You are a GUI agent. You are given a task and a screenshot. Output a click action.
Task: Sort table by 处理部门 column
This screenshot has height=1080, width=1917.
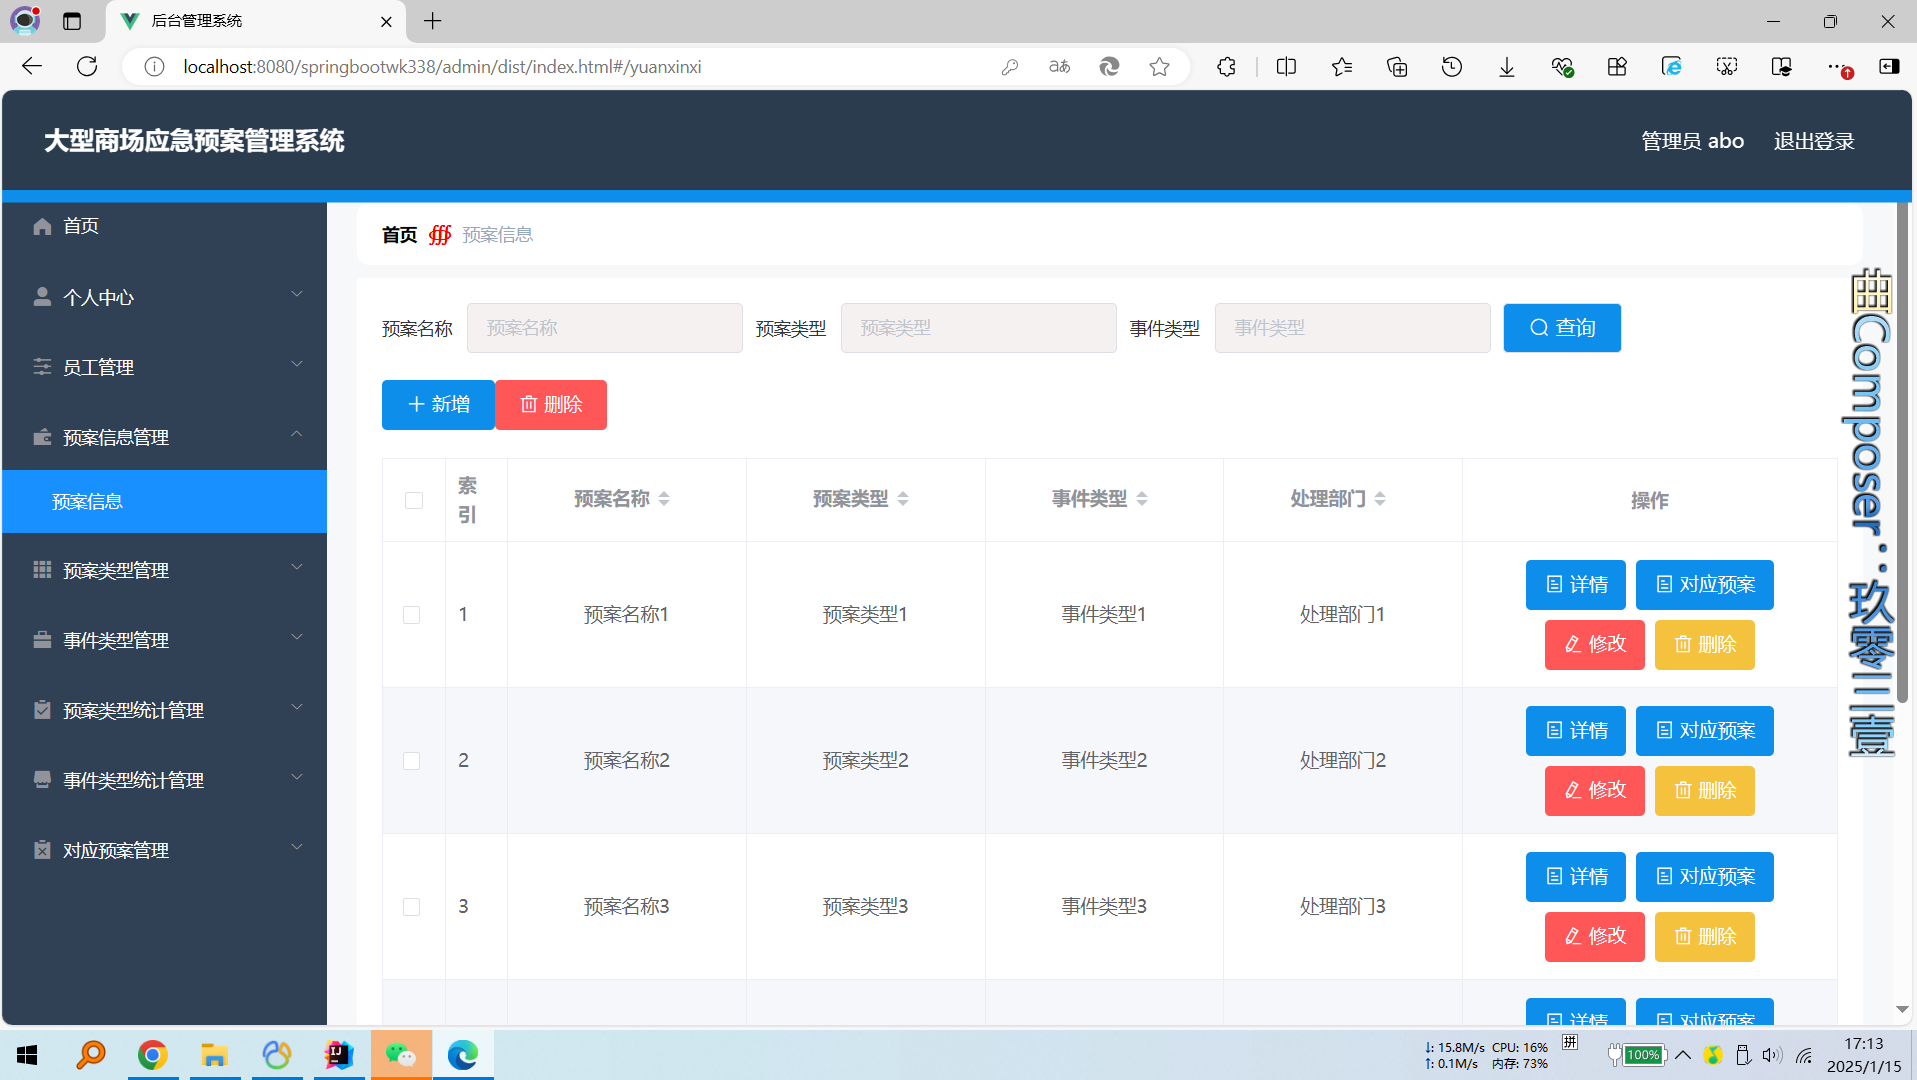(x=1380, y=499)
